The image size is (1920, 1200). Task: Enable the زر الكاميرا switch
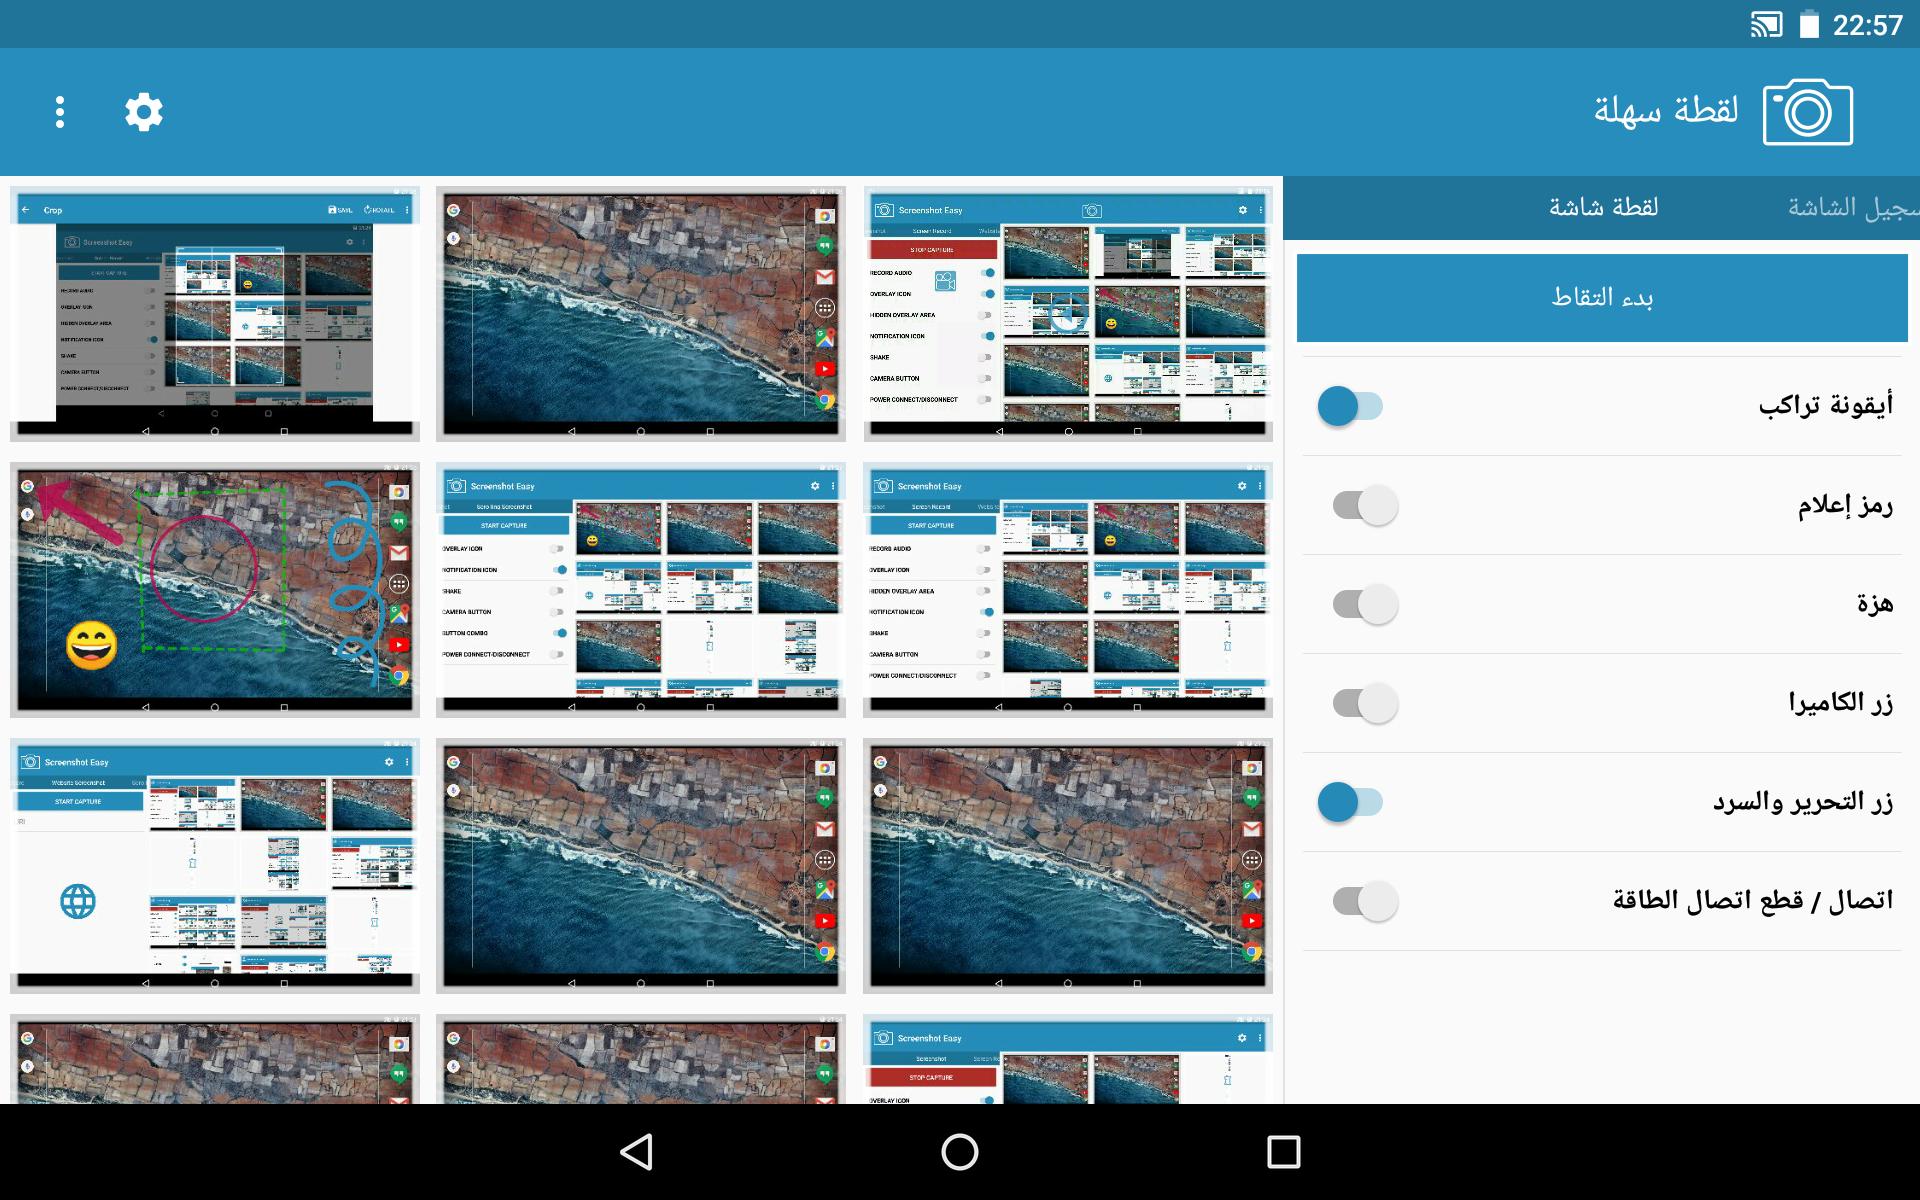1365,703
